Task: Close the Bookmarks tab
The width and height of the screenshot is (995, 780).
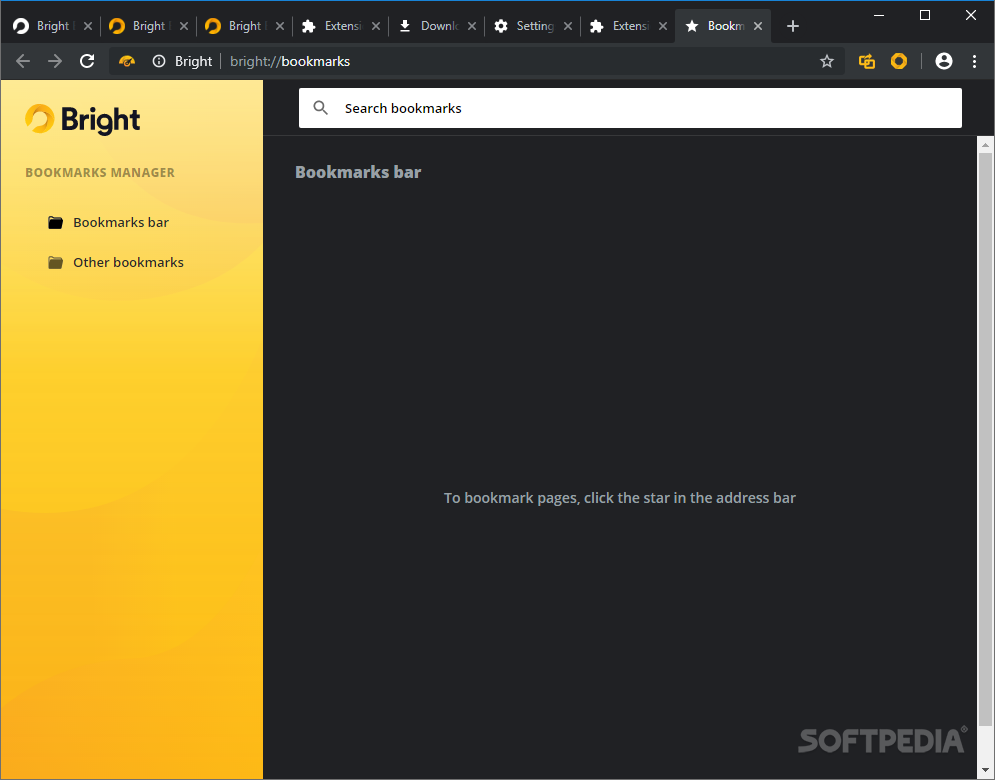Action: [758, 26]
